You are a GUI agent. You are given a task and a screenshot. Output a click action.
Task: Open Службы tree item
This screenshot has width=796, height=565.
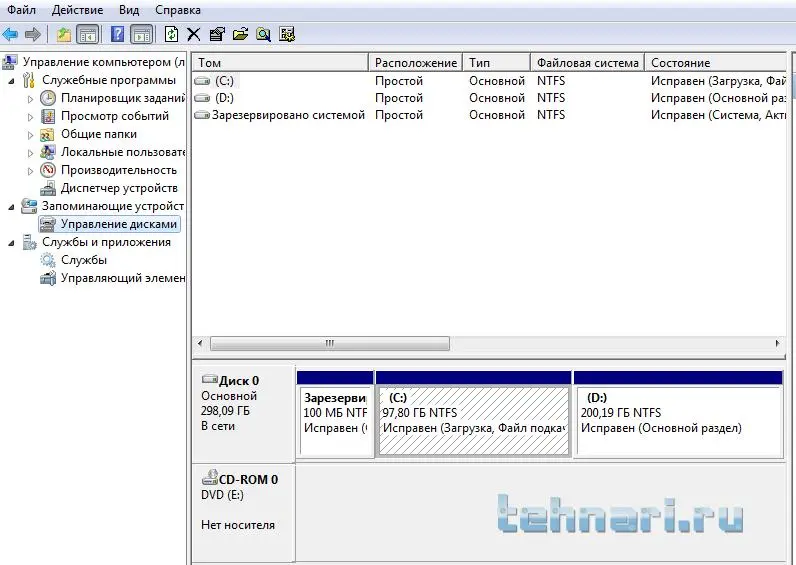[84, 260]
